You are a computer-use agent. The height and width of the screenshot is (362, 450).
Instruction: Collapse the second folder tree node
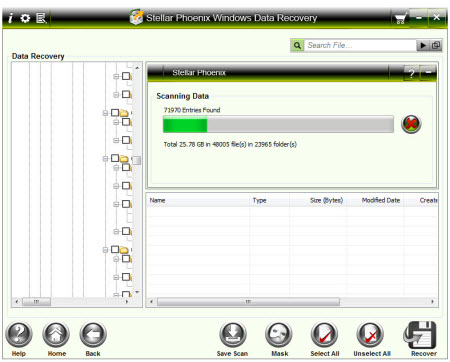(x=105, y=158)
